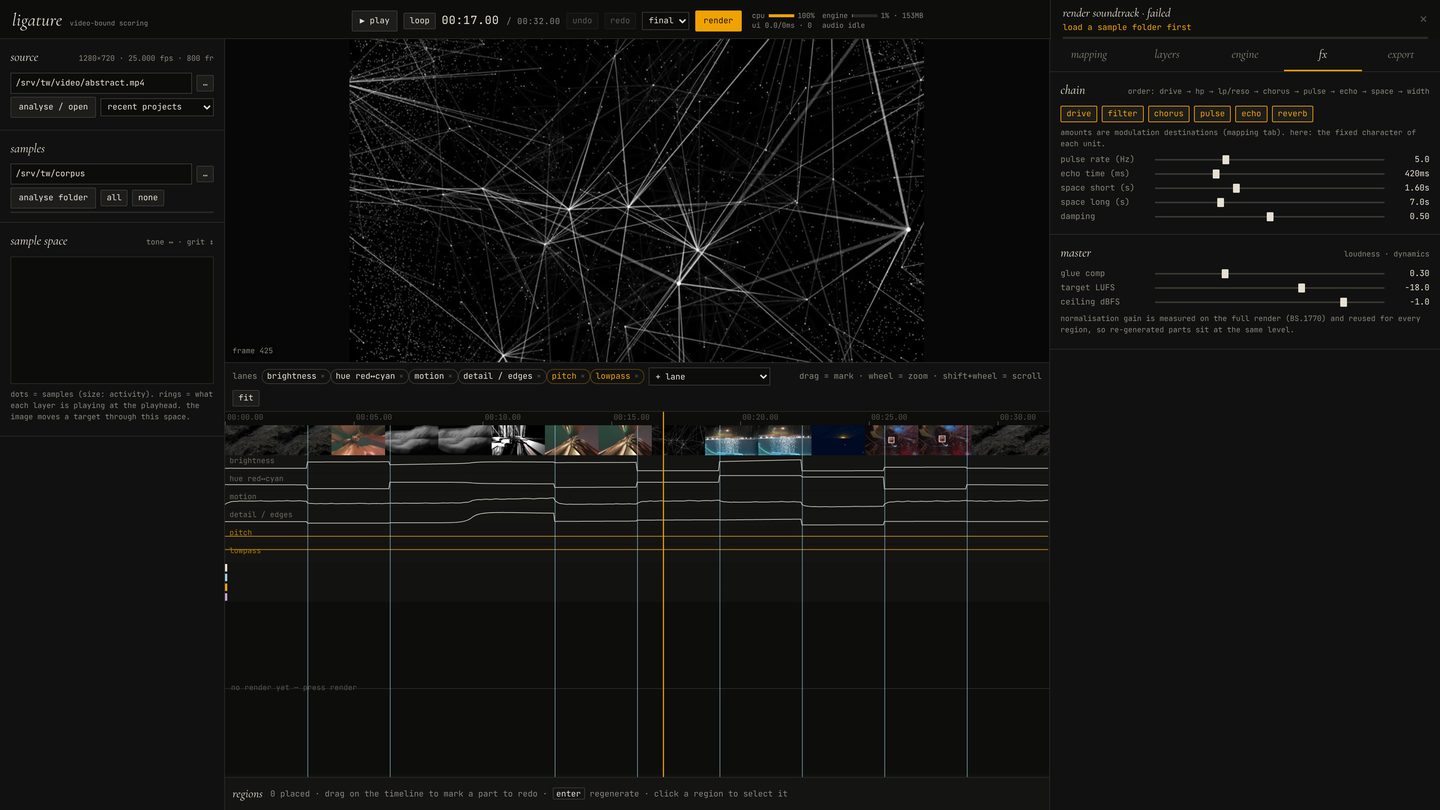Open the add lane dropdown
This screenshot has height=810, width=1440.
pos(709,377)
